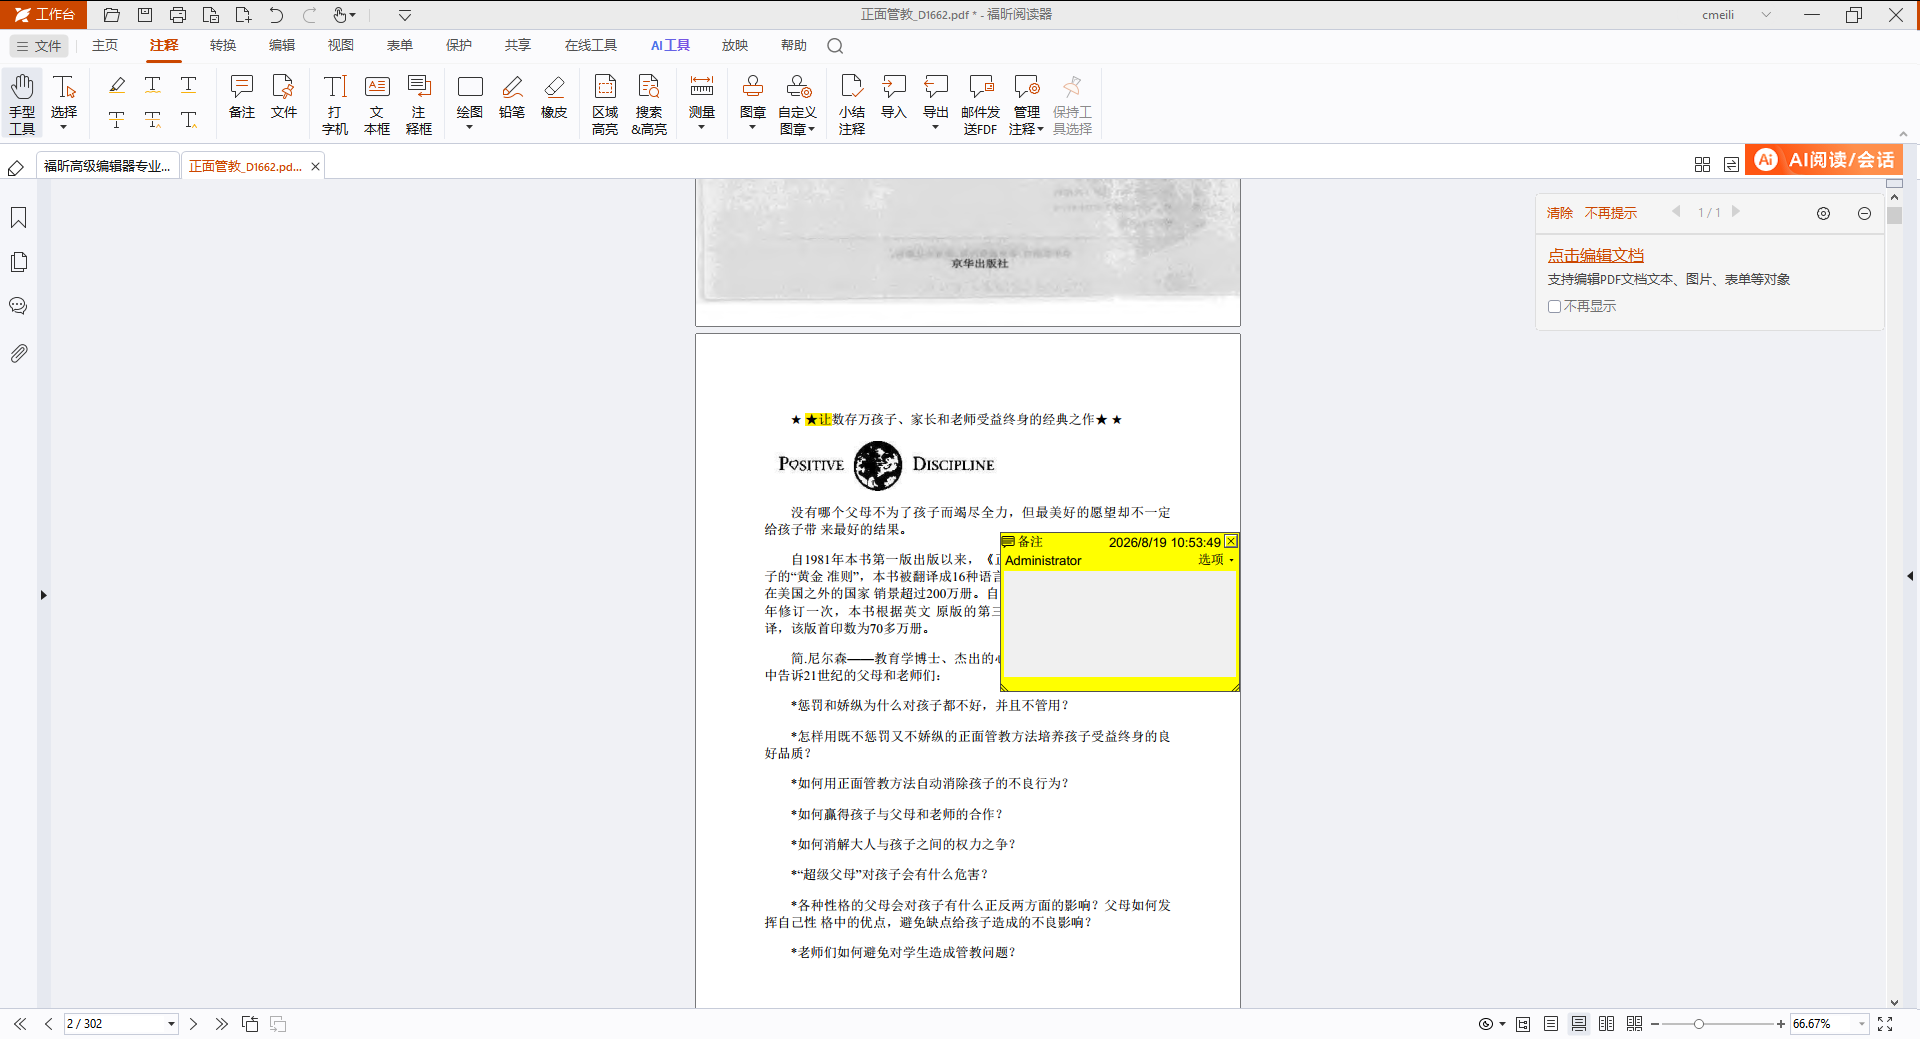Click the 小结注释 summarize comments icon
Viewport: 1920px width, 1039px height.
(x=852, y=104)
